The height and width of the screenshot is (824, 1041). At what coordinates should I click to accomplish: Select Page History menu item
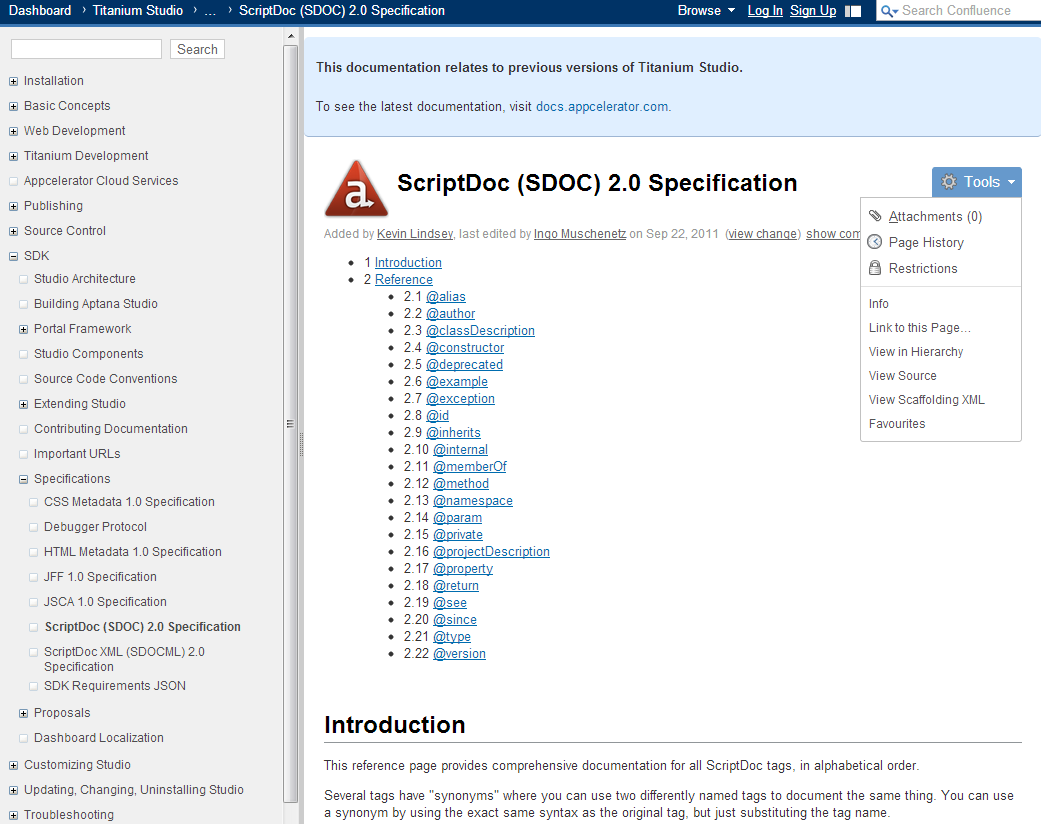click(925, 242)
